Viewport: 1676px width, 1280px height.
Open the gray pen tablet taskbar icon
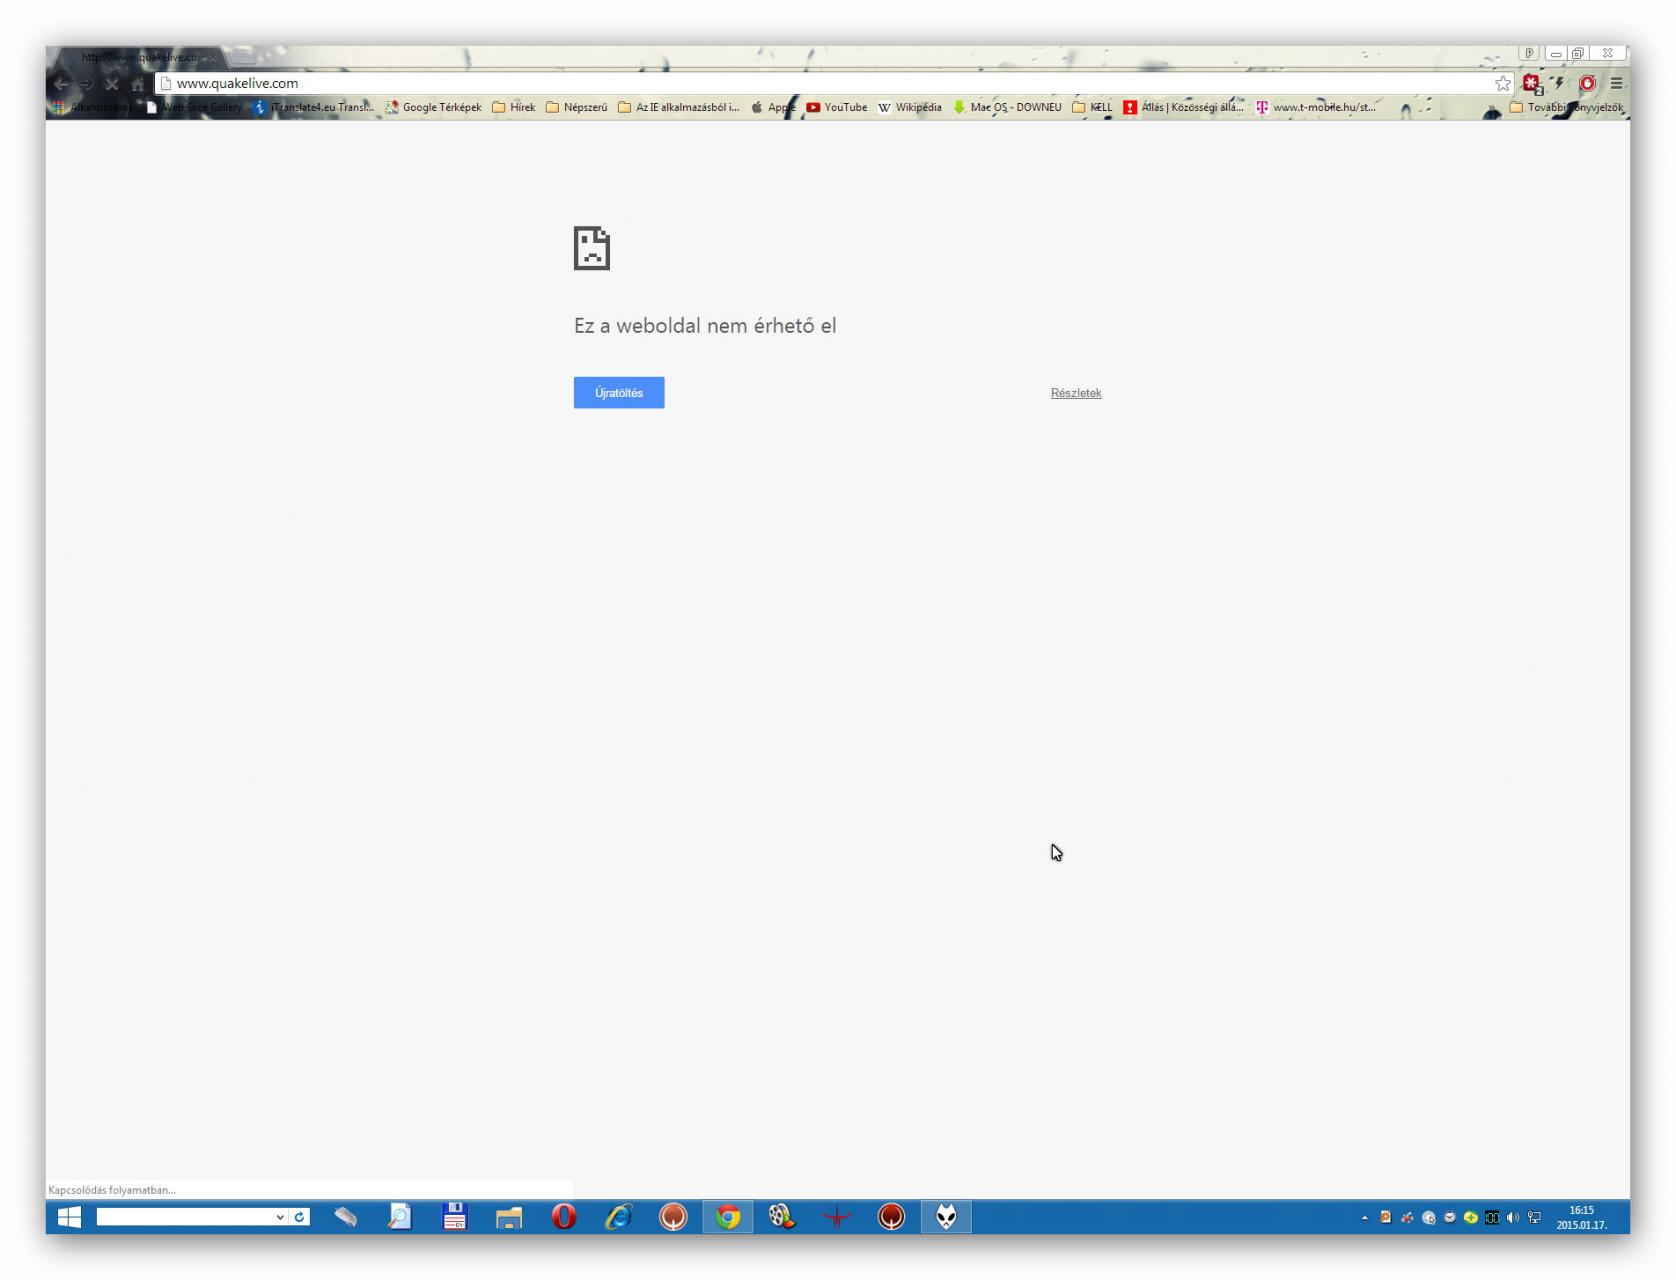click(x=346, y=1217)
